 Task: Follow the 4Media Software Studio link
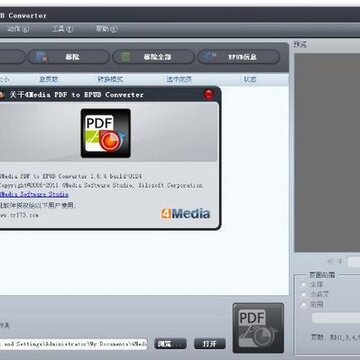[x=34, y=194]
